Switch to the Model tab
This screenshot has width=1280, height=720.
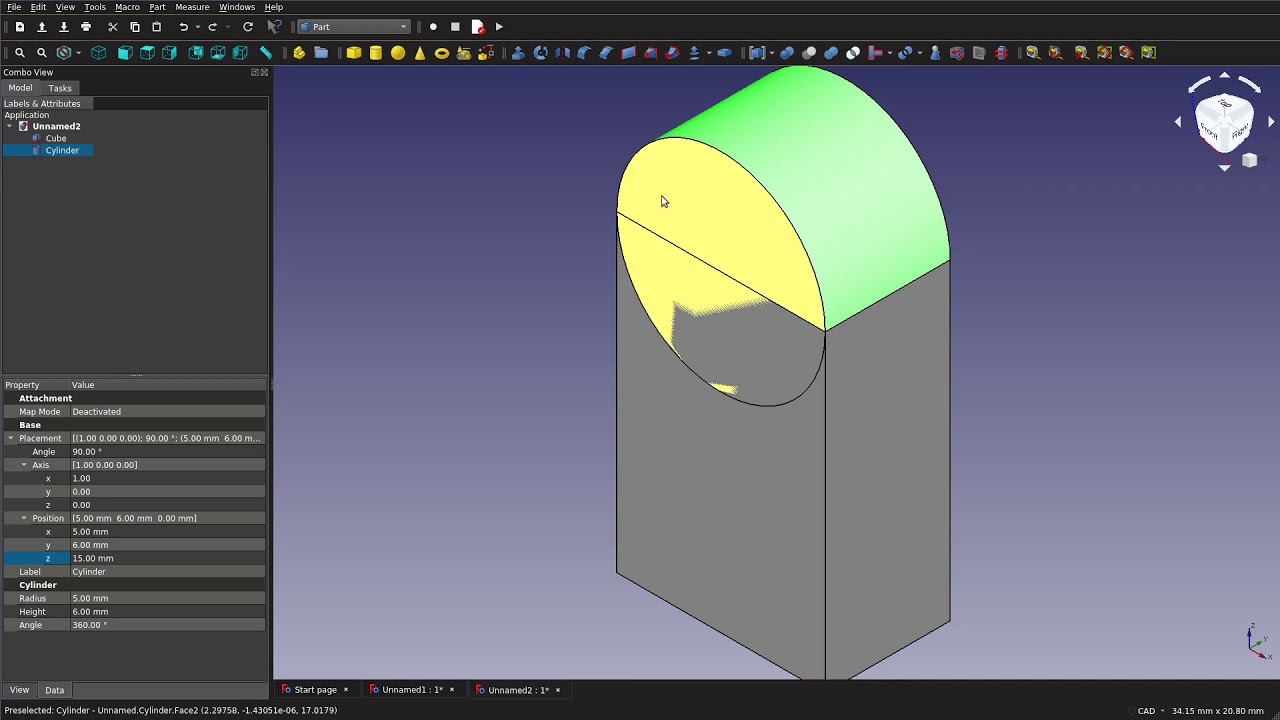(20, 88)
